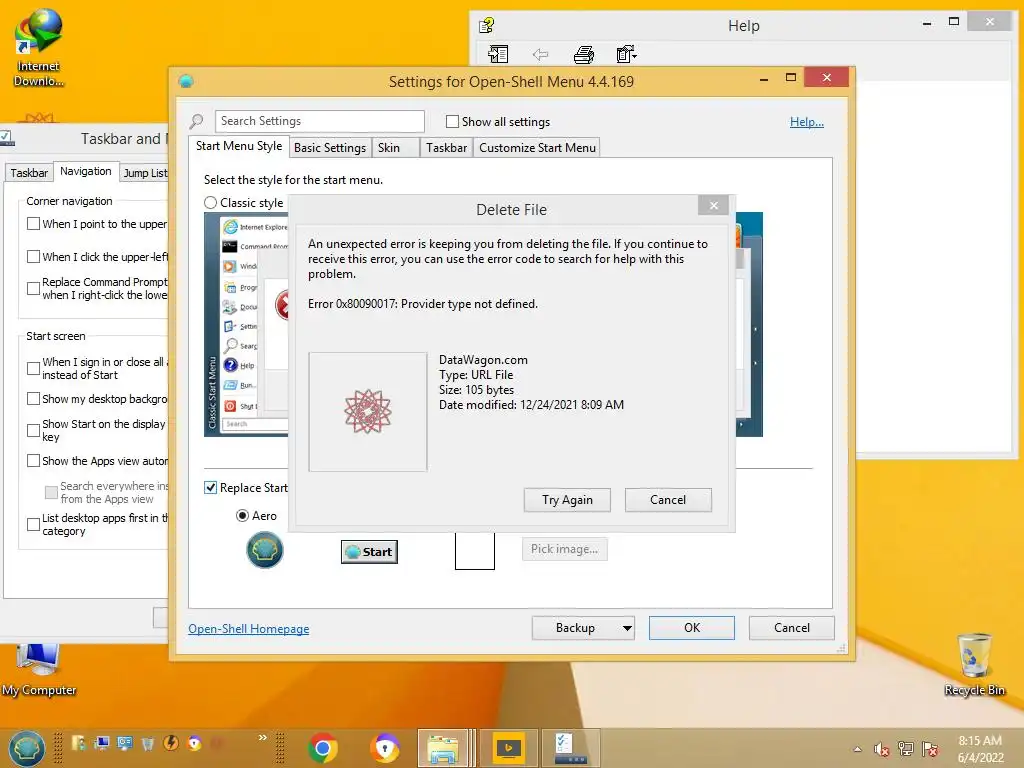Show hidden tray icons arrow
Screen dimensions: 1024x768
point(857,749)
